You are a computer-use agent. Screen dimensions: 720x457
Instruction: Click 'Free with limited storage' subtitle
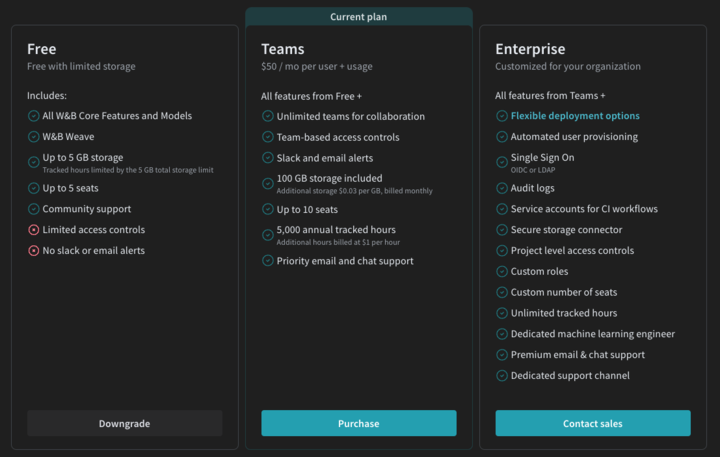point(81,66)
